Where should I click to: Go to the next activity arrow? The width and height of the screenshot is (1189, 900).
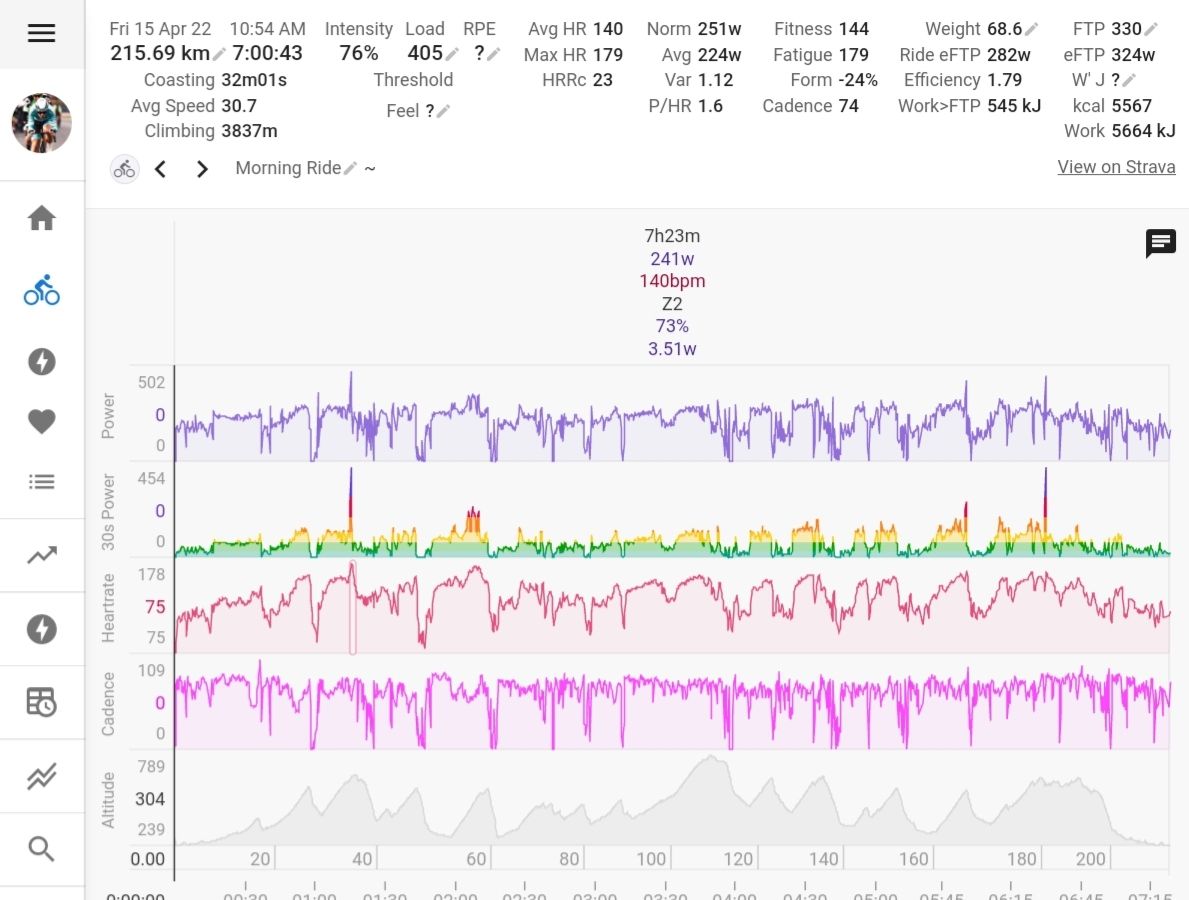202,169
